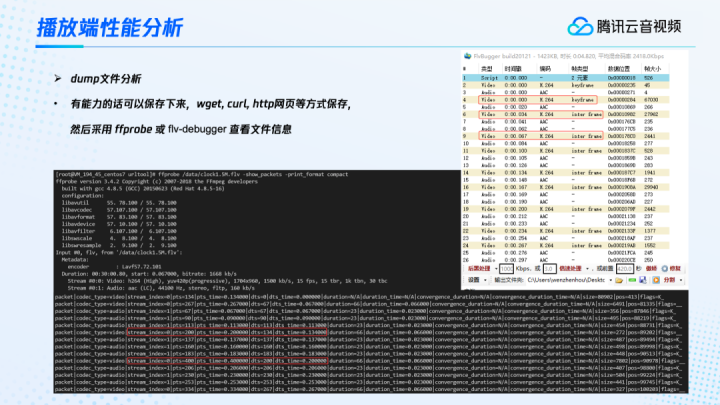Screen dimensions: 720x405
Task: Click the 'Input #0, flv' line in terminal
Action: click(x=119, y=253)
